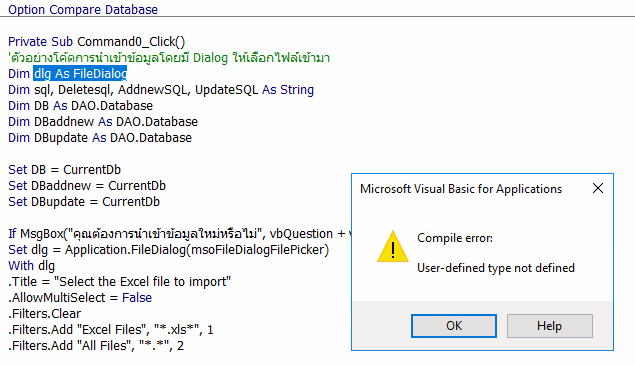Open Help for the compile error
Image resolution: width=635 pixels, height=365 pixels.
click(x=550, y=326)
